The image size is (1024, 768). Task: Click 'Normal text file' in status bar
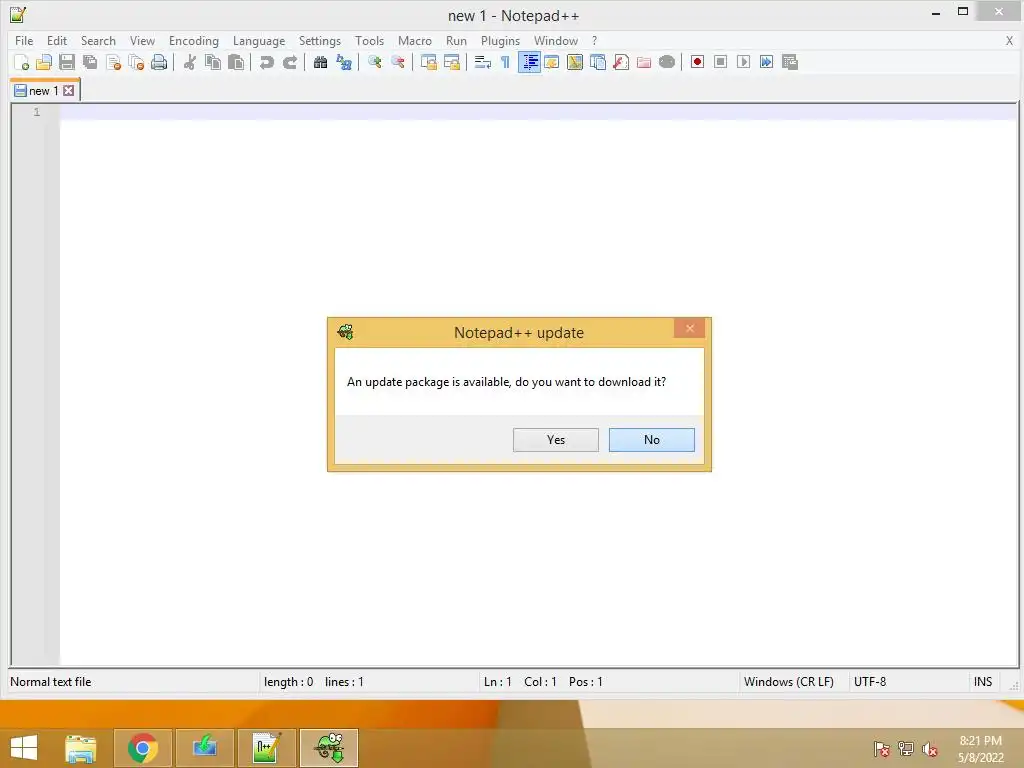coord(51,682)
